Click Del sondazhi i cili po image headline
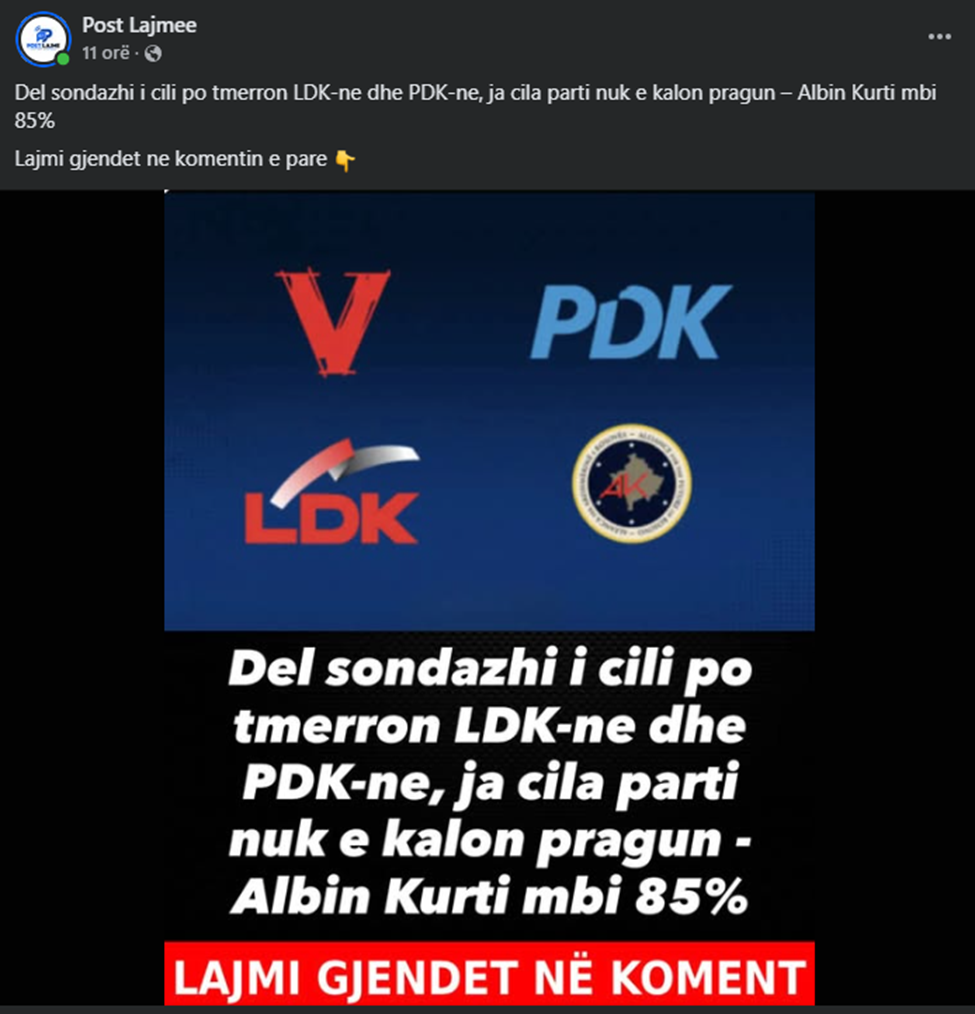The image size is (975, 1014). click(x=489, y=669)
